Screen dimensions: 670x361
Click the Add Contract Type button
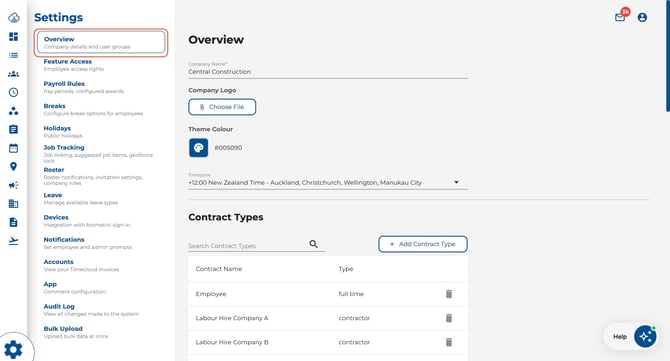pos(423,244)
